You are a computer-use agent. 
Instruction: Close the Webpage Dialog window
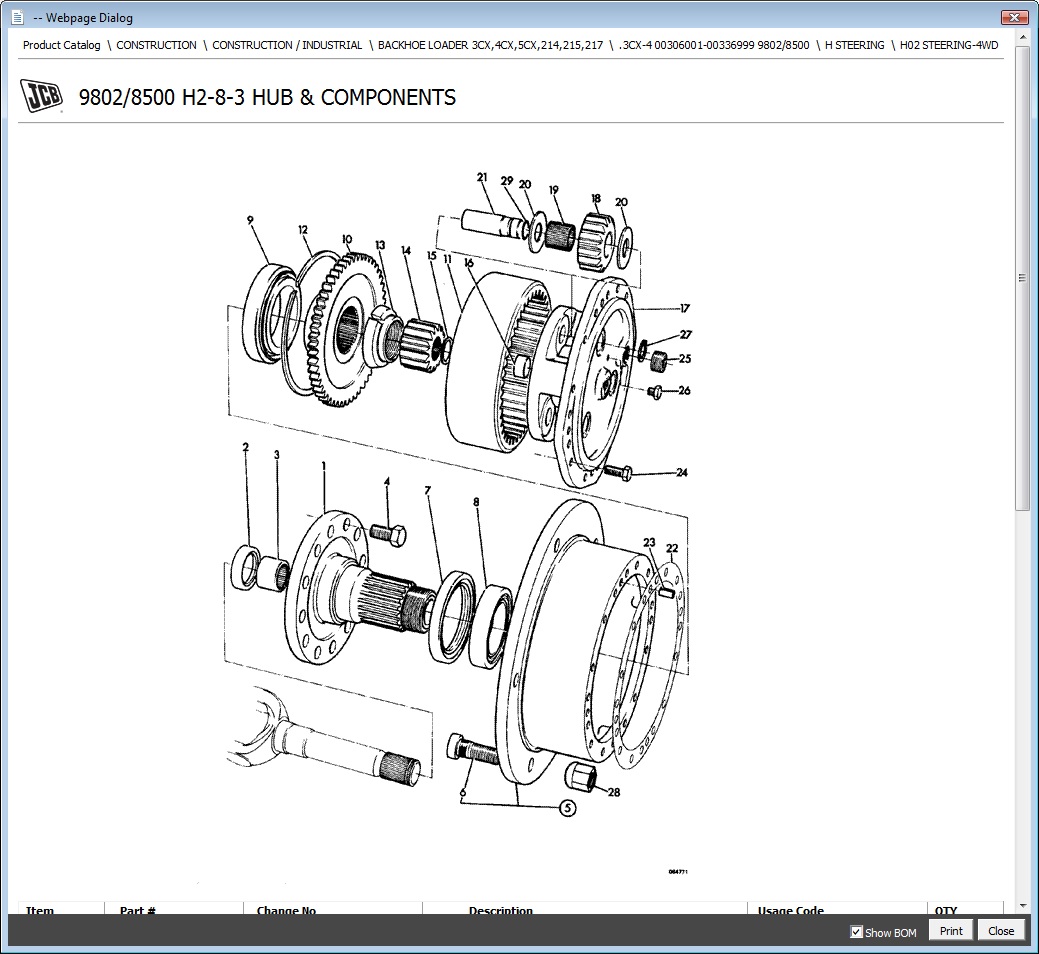click(1014, 17)
